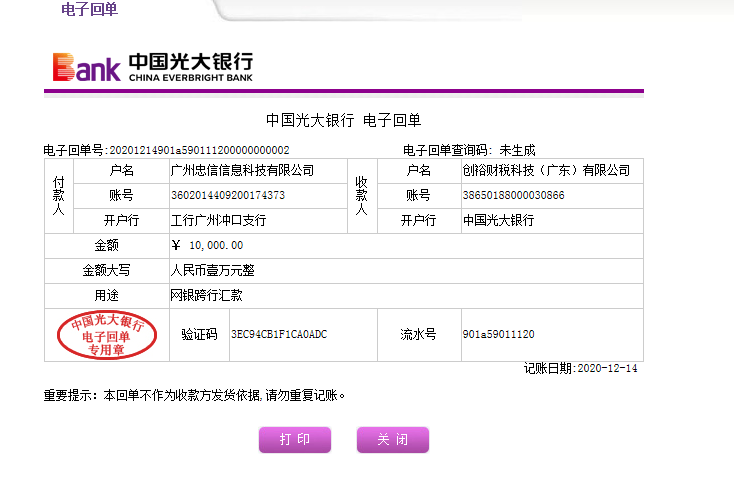734x488 pixels.
Task: Select verification code 3EC94CB1F1CA0ADC
Action: (x=279, y=334)
